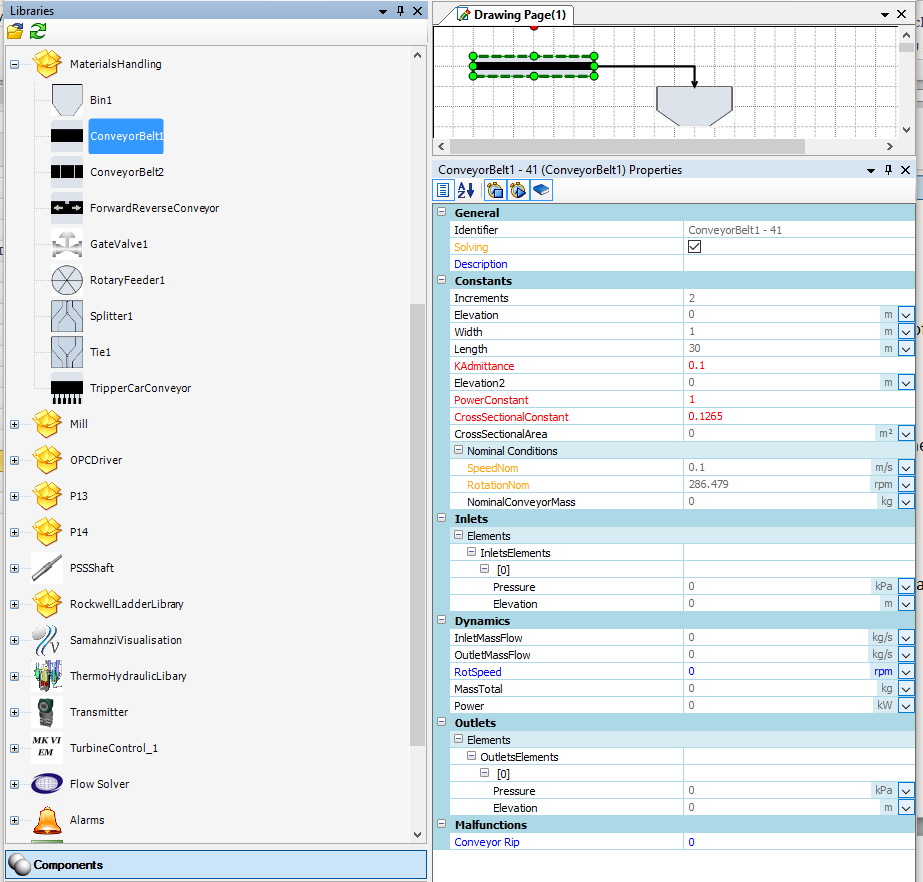Click the green refresh libraries icon
923x882 pixels.
pyautogui.click(x=37, y=31)
